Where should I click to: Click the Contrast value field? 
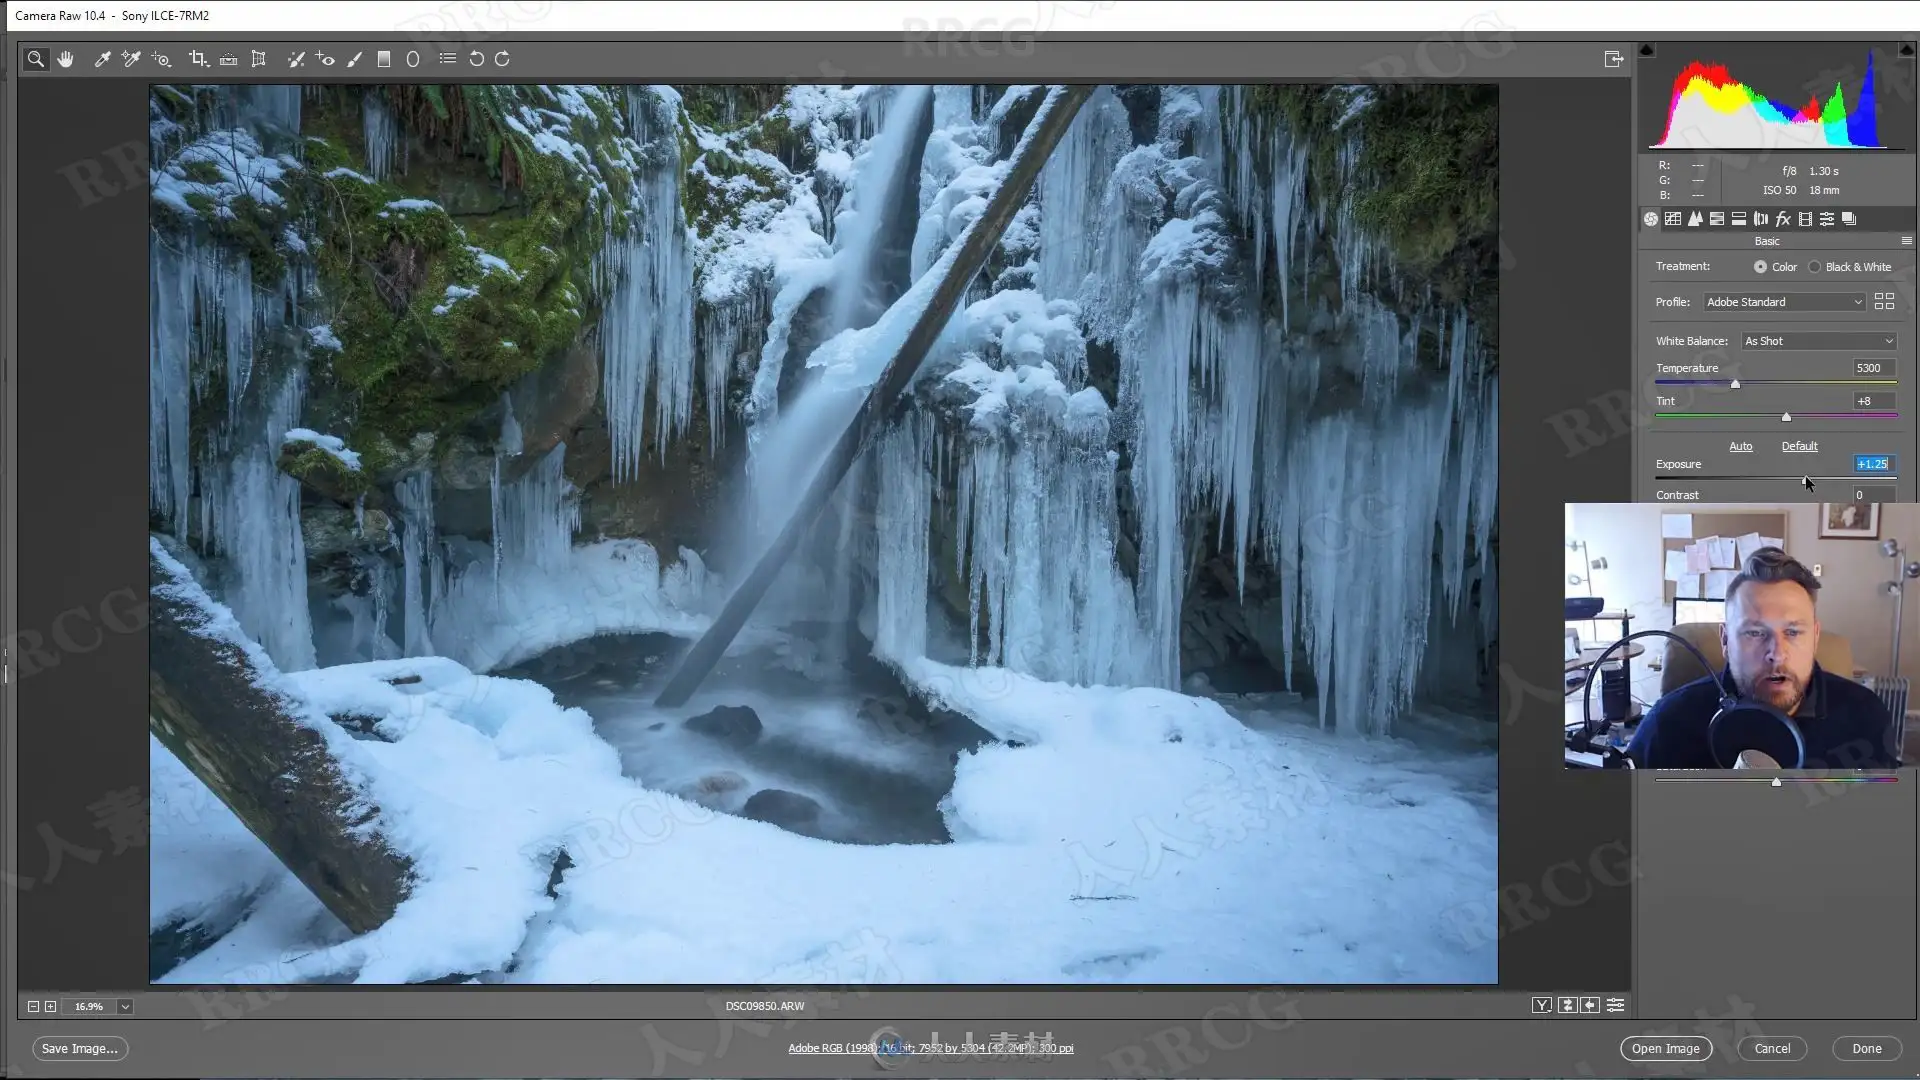tap(1874, 495)
